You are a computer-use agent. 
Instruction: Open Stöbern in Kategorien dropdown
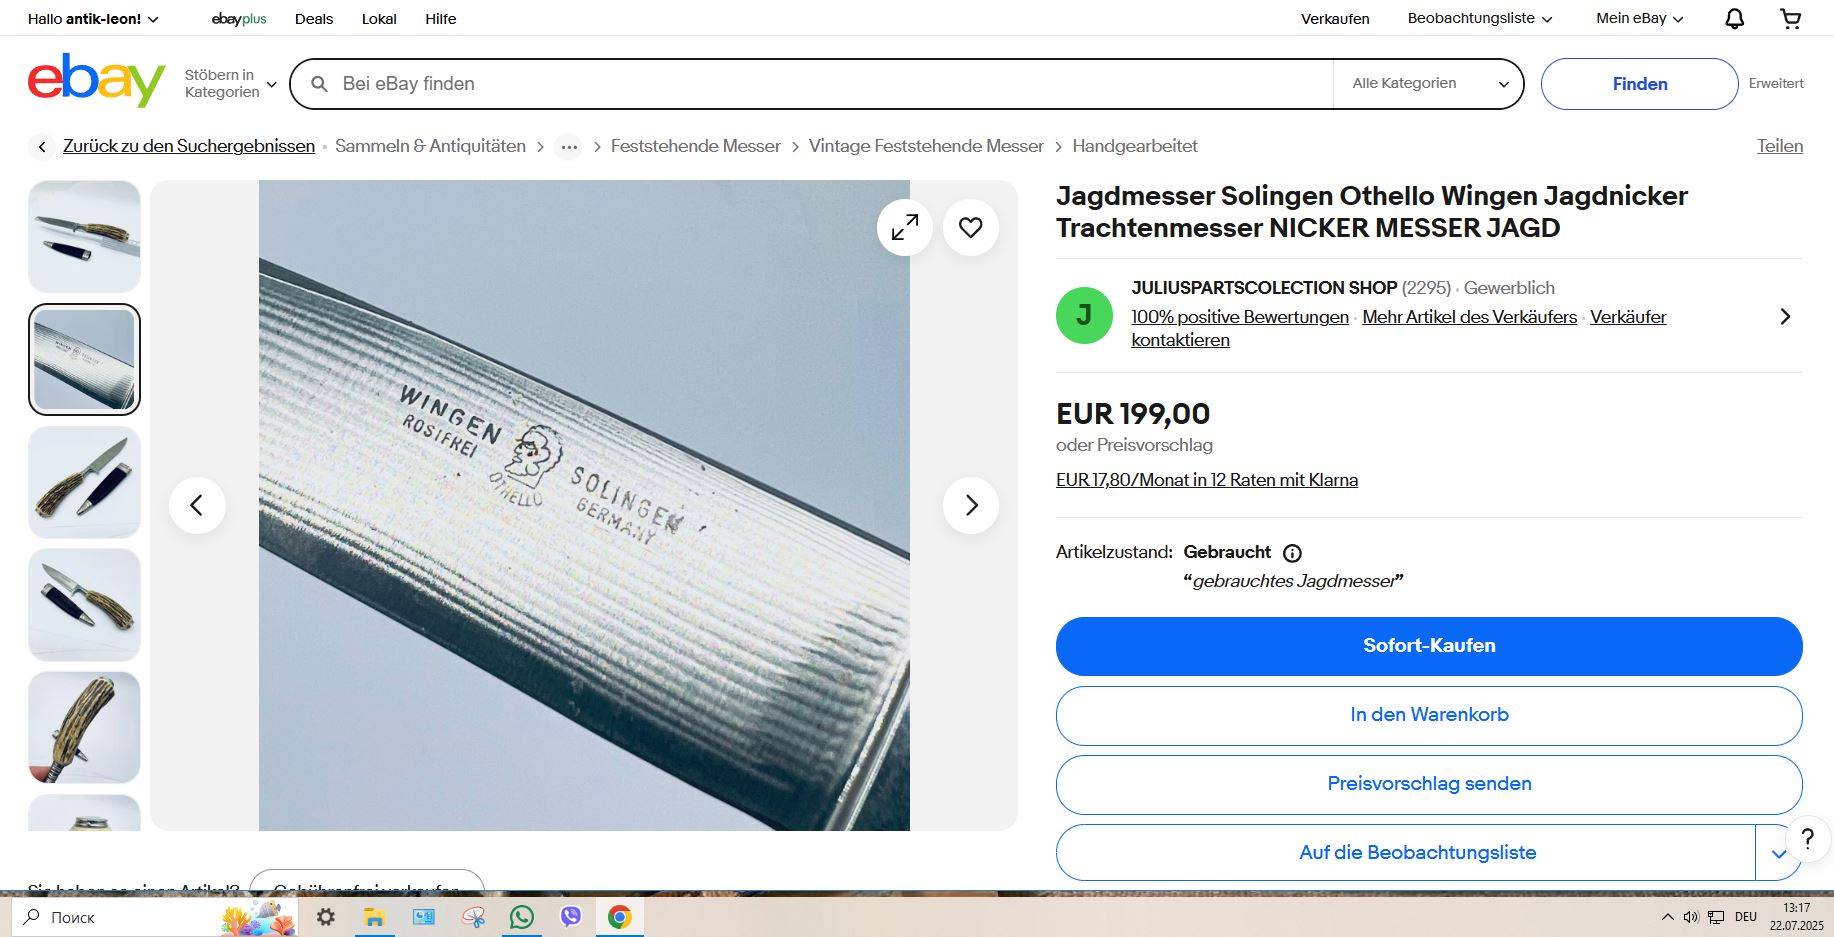tap(230, 84)
